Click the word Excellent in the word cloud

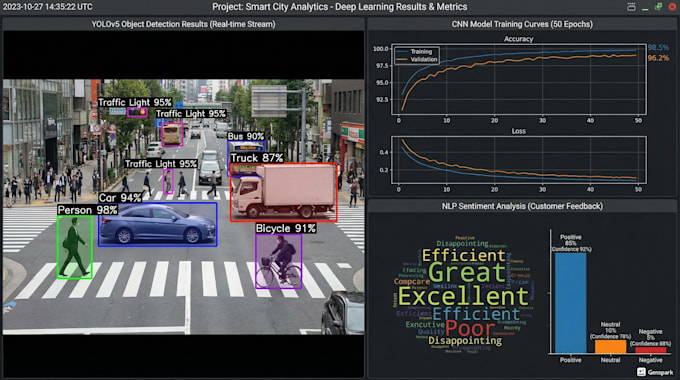coord(463,297)
